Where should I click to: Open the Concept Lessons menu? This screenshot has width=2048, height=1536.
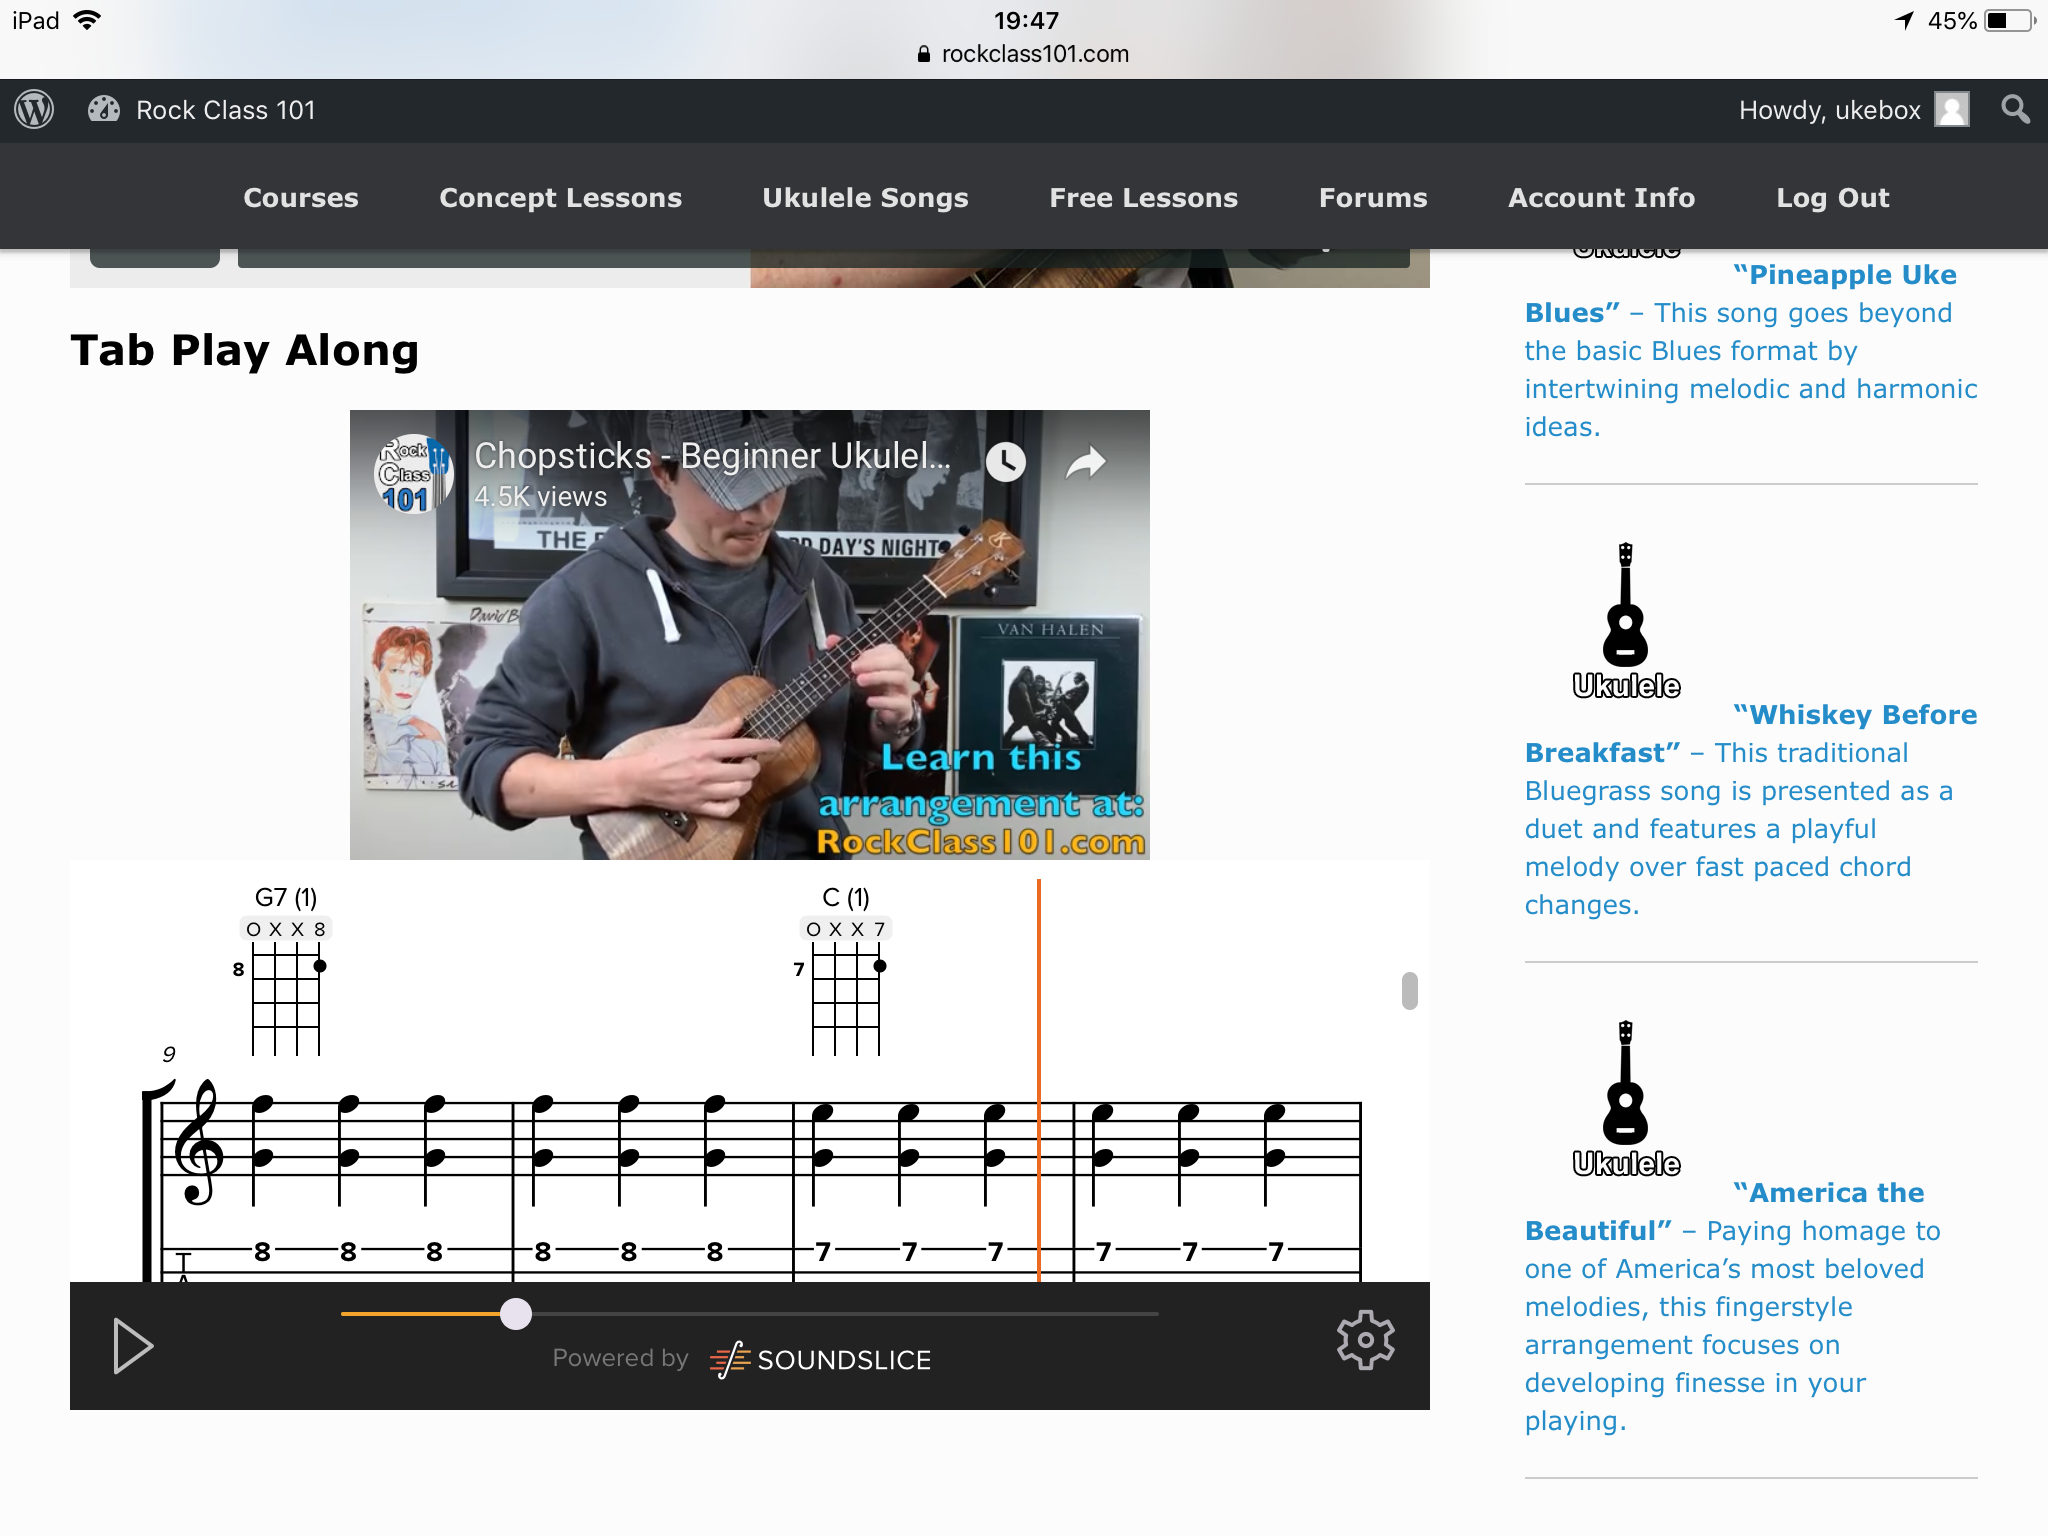pyautogui.click(x=561, y=198)
